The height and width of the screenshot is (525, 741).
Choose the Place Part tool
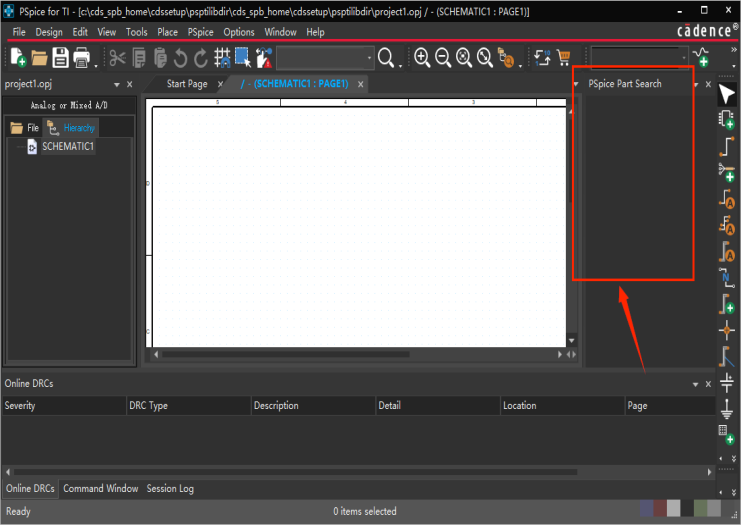pyautogui.click(x=726, y=120)
